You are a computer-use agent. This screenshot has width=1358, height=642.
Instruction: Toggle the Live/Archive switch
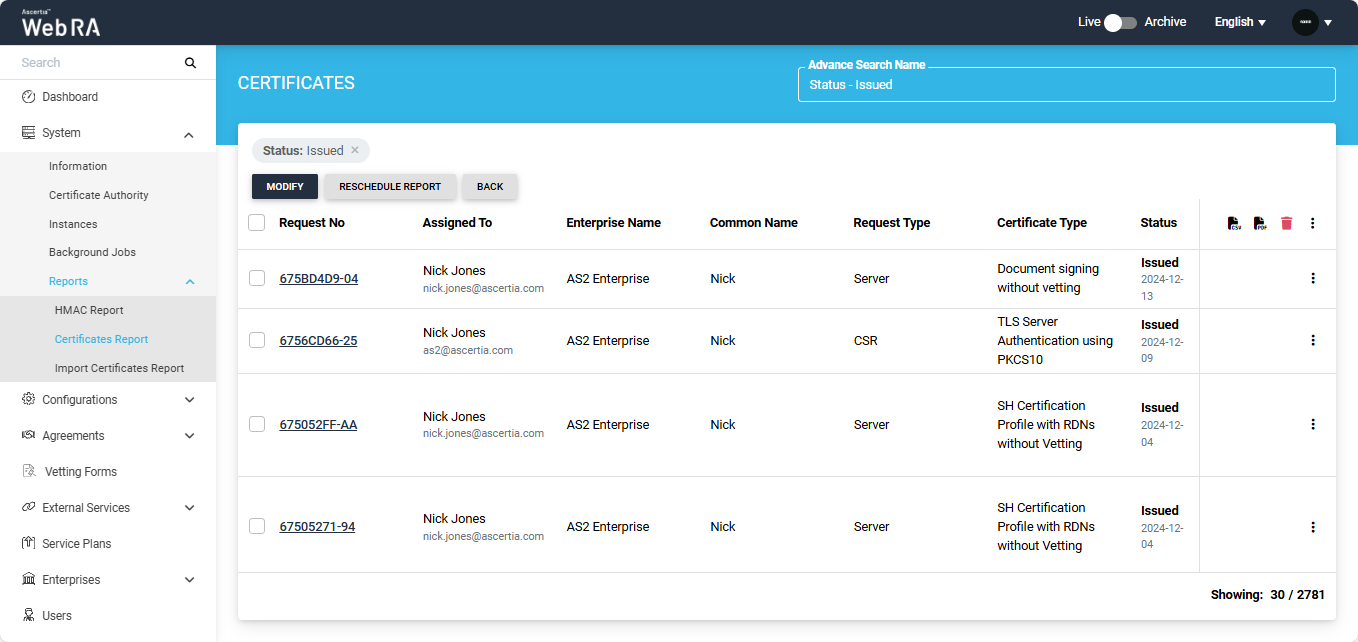pyautogui.click(x=1120, y=22)
